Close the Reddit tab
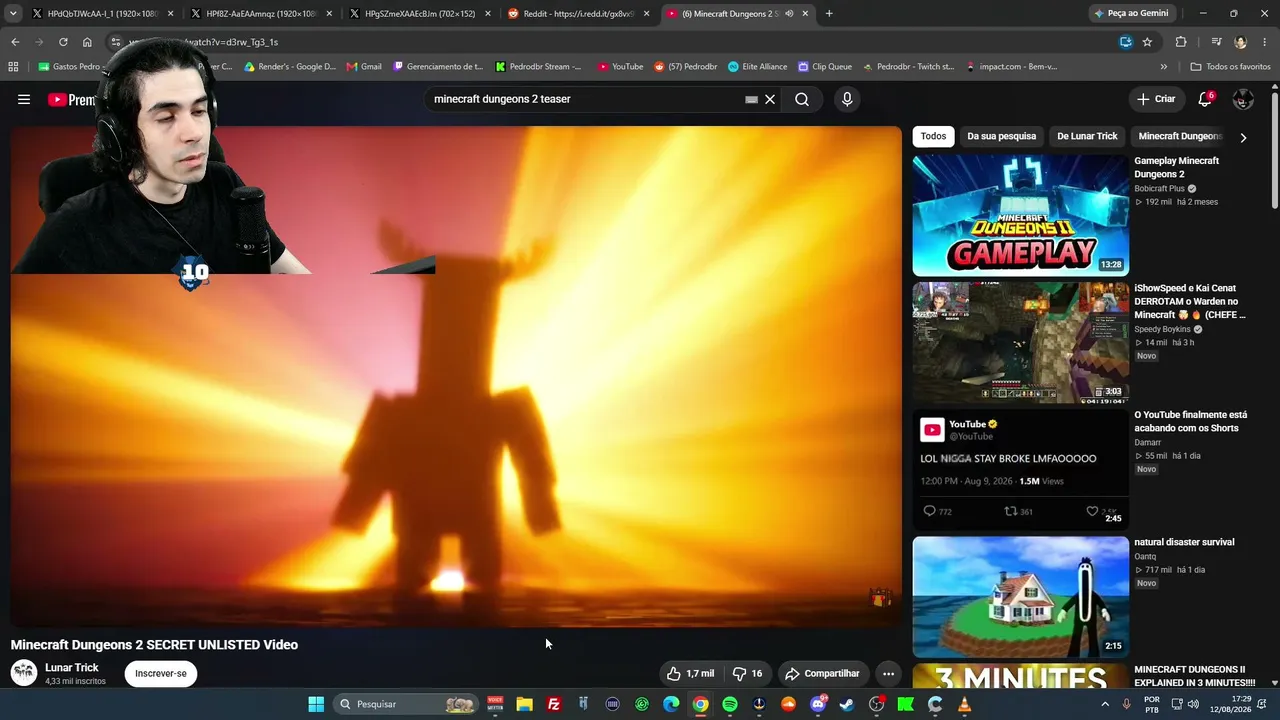The height and width of the screenshot is (720, 1280). (x=647, y=14)
